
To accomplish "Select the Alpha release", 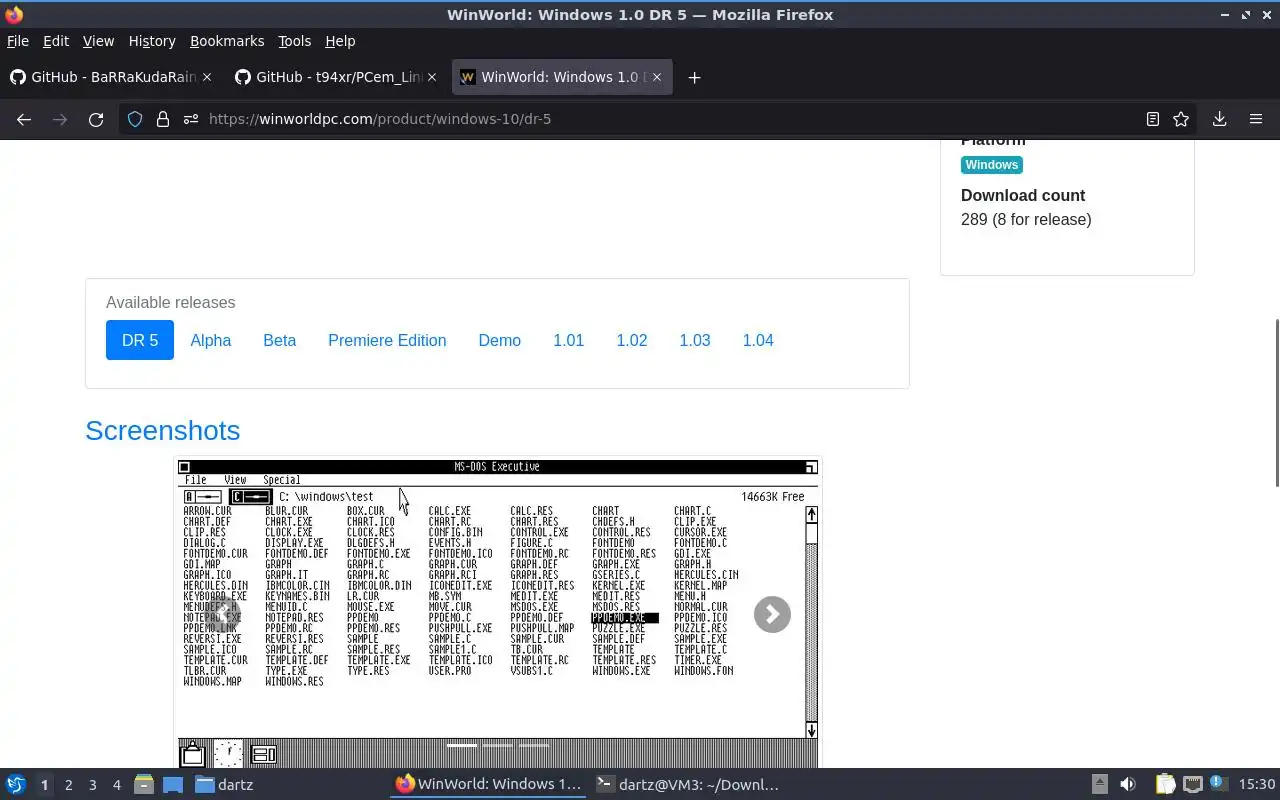I will tap(211, 340).
